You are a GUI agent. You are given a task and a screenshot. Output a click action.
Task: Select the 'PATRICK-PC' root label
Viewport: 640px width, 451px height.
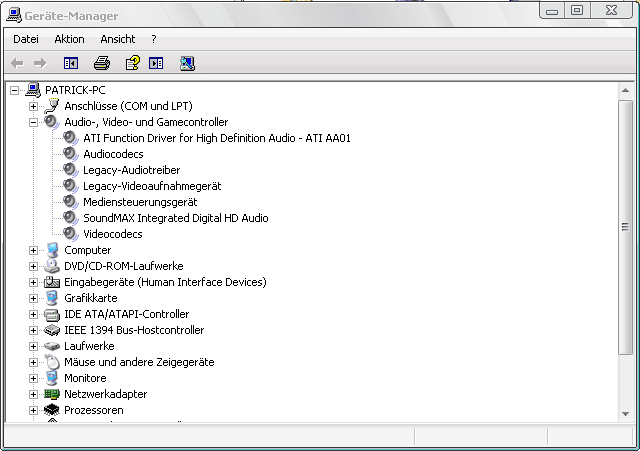[75, 90]
